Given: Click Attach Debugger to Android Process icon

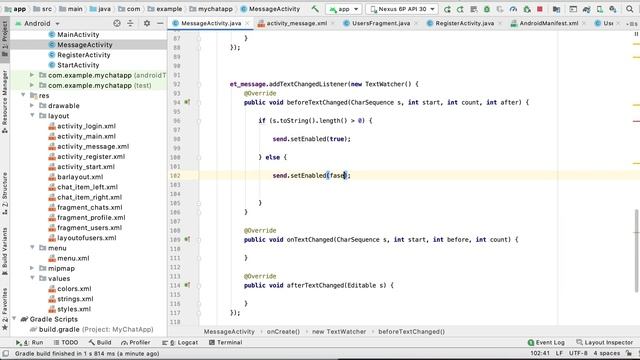Looking at the screenshot, I should [527, 9].
